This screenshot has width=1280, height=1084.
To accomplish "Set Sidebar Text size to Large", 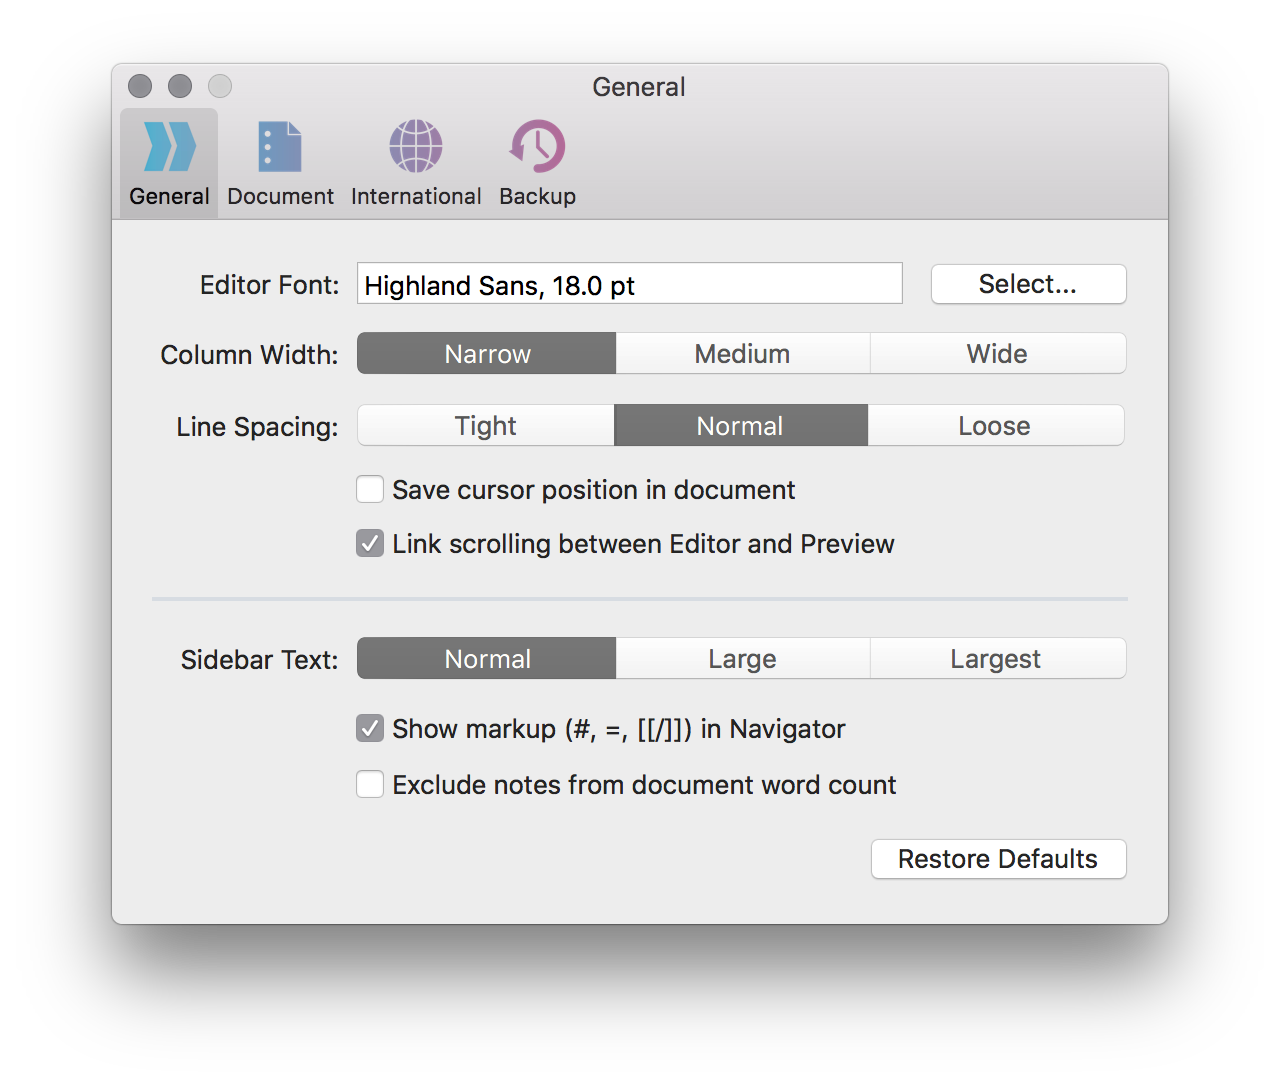I will 742,658.
